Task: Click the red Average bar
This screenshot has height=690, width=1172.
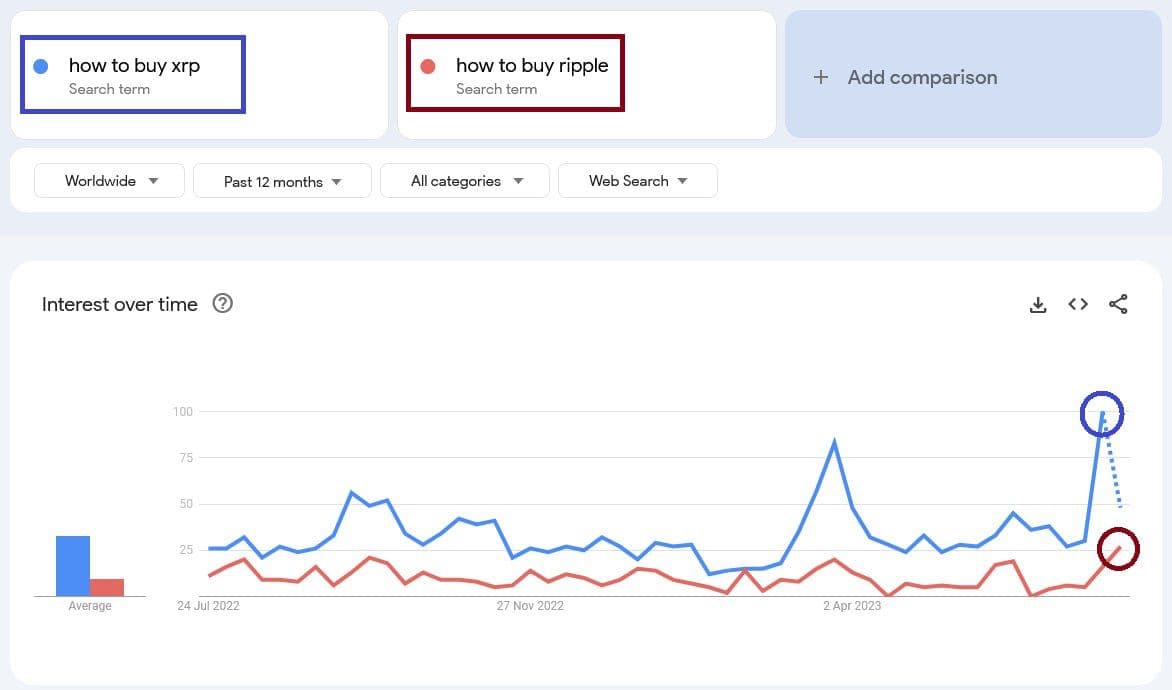Action: 107,587
